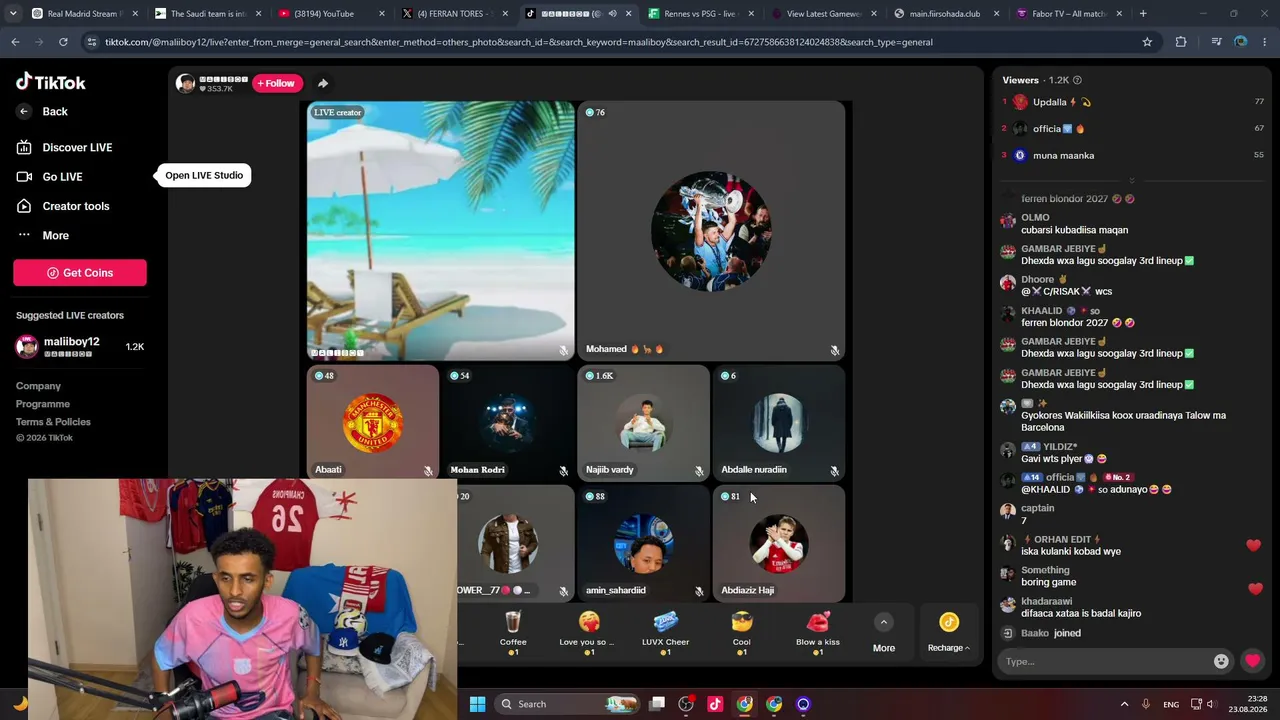The image size is (1280, 720).
Task: Open Discover LIVE in the sidebar
Action: coord(77,148)
